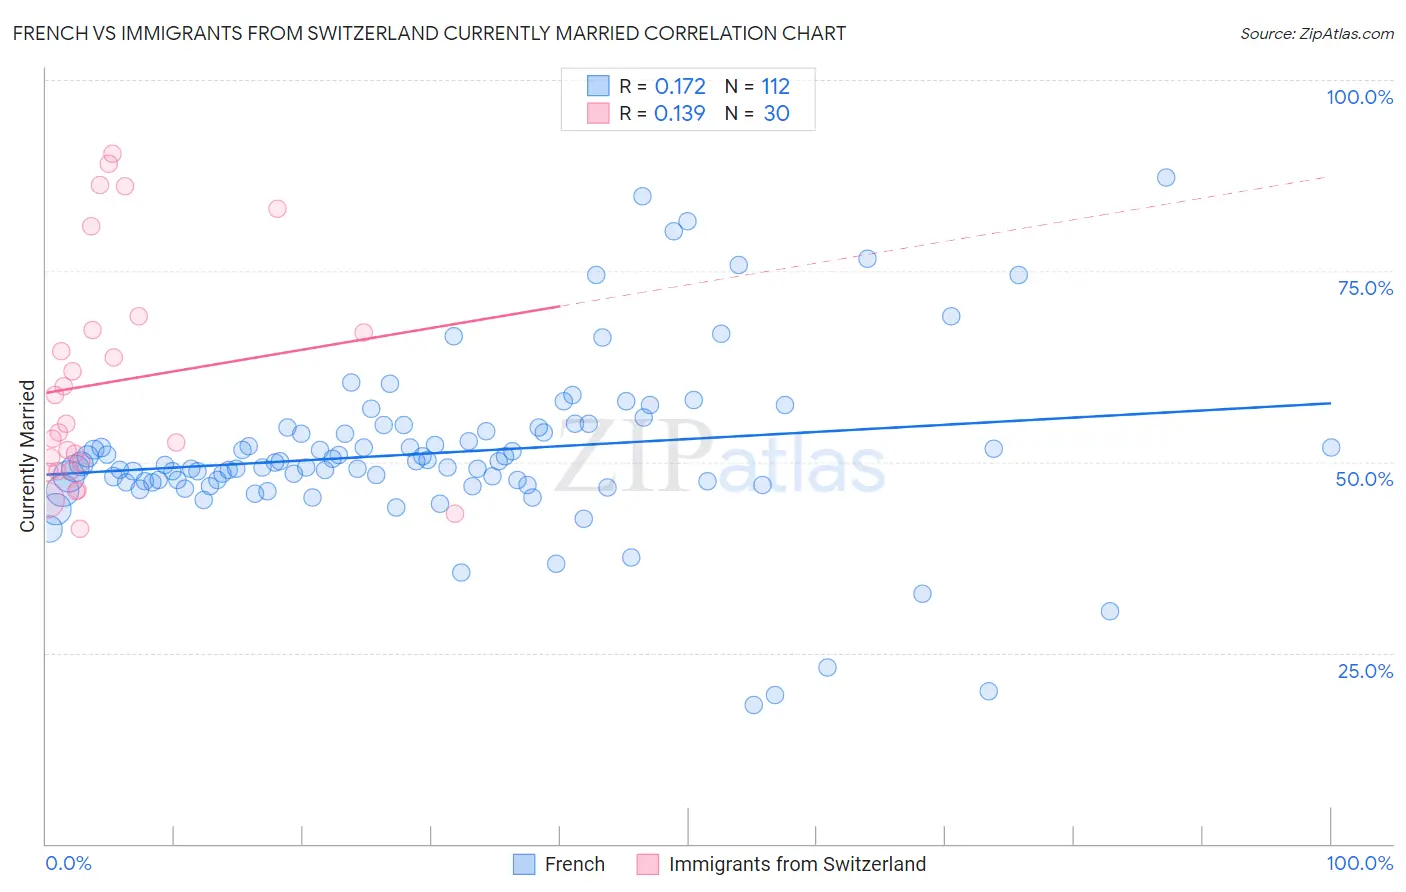Image resolution: width=1406 pixels, height=892 pixels.
Task: Click the pink Immigrants from Switzerland legend swatch
Action: click(648, 864)
